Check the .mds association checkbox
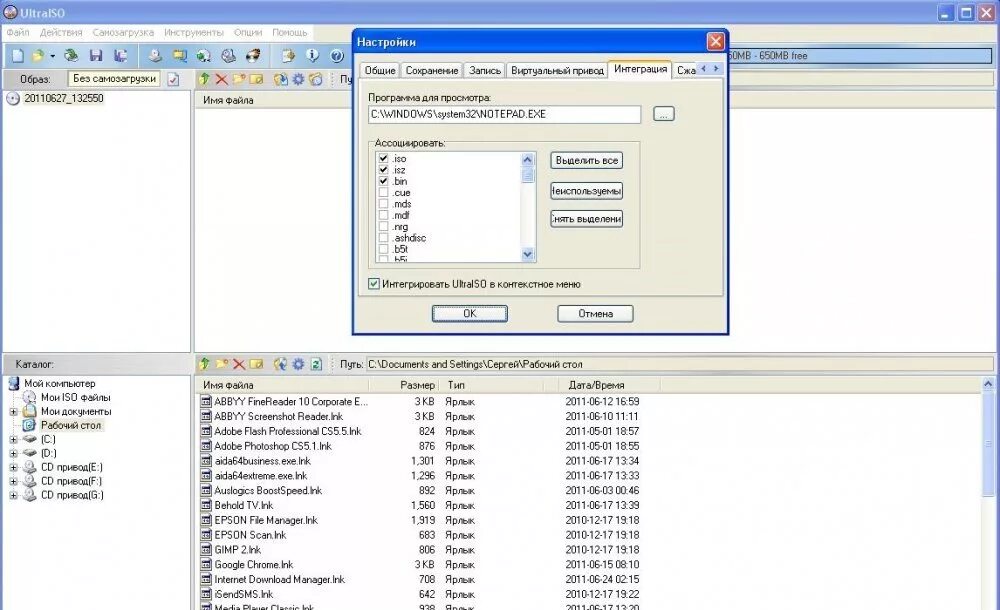Screen dimensions: 1000x610 tap(383, 204)
